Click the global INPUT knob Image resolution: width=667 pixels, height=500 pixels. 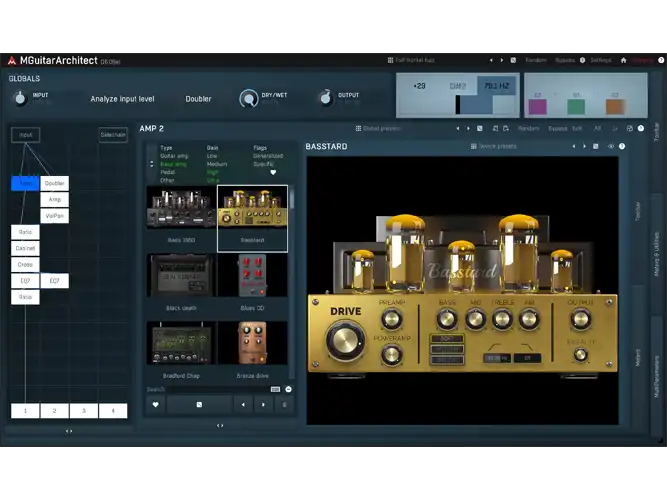(20, 98)
